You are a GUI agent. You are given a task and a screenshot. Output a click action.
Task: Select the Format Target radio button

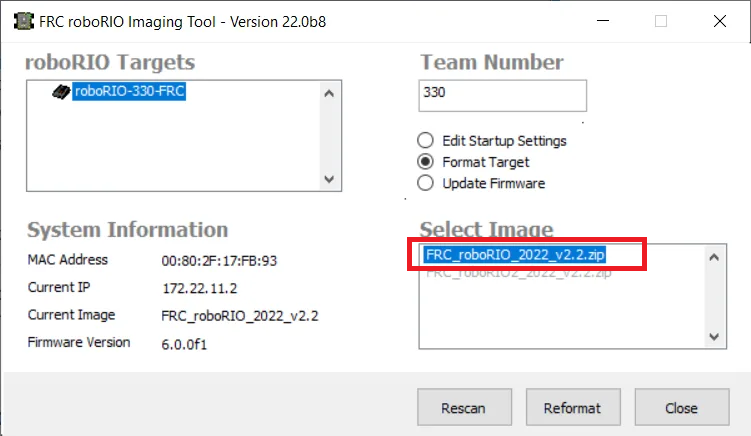(425, 162)
